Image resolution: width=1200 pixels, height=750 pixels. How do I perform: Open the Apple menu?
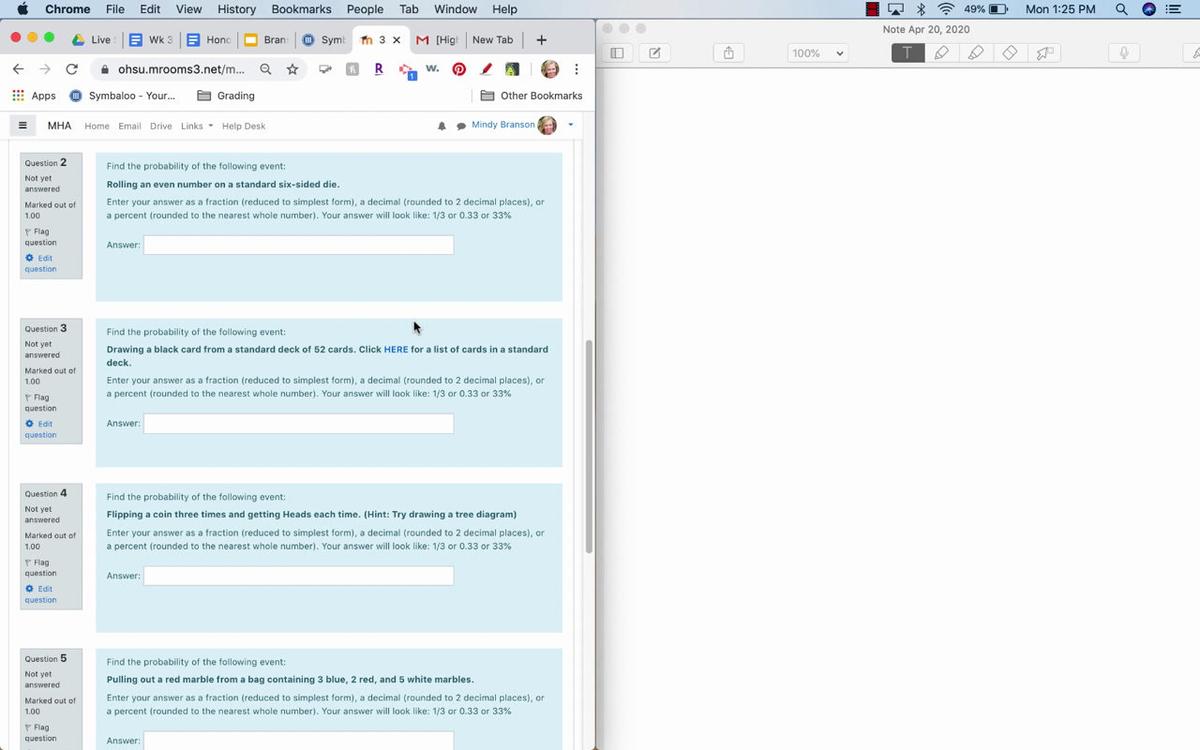click(22, 9)
